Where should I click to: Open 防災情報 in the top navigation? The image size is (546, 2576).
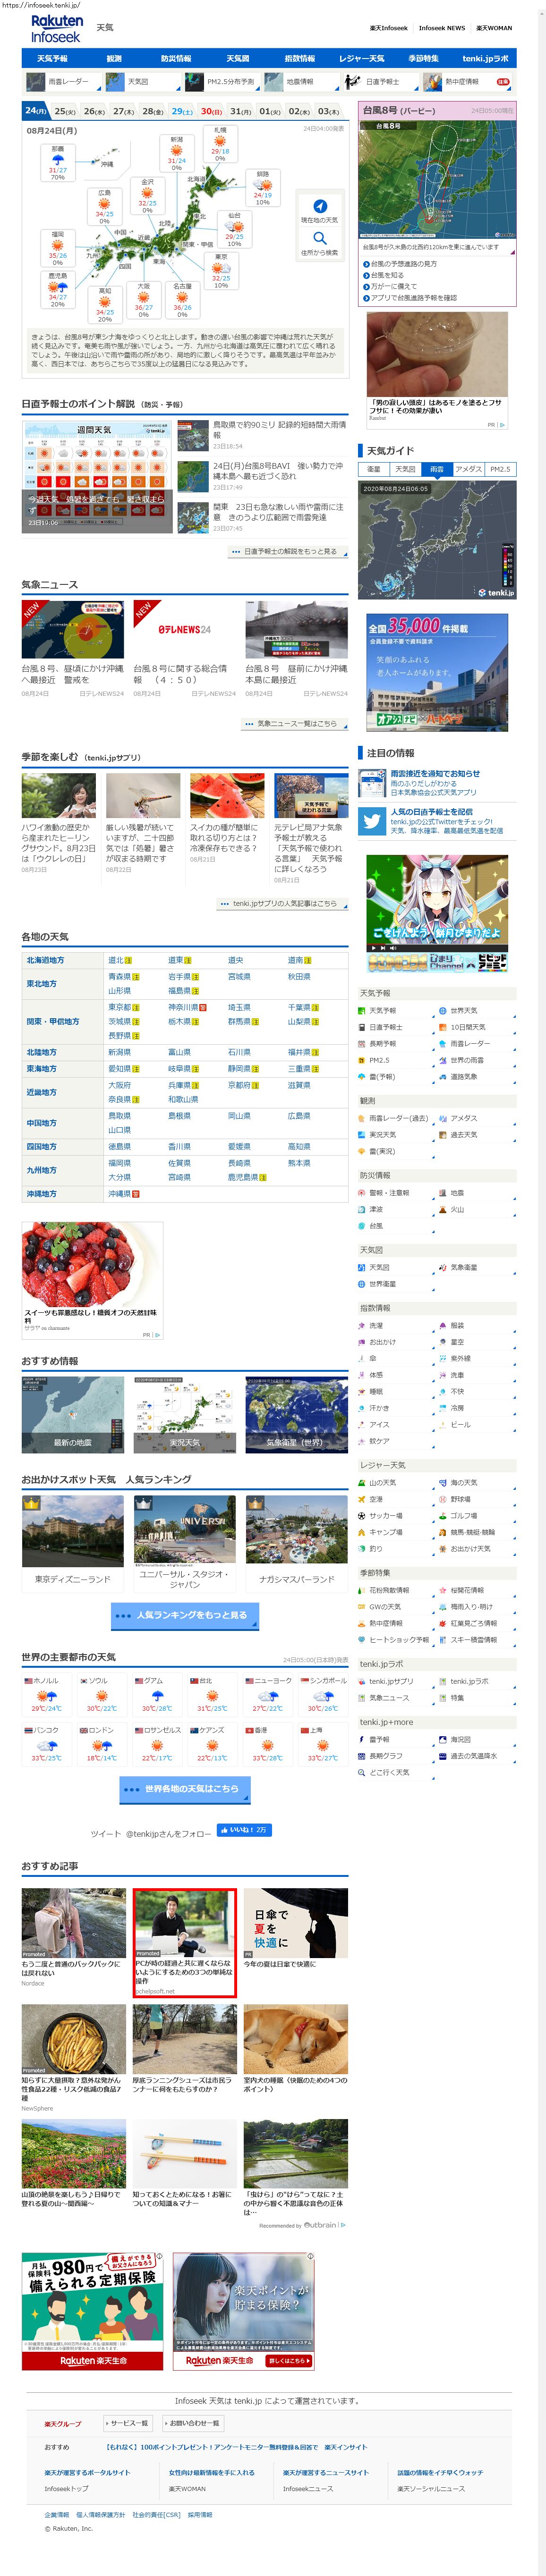coord(176,59)
